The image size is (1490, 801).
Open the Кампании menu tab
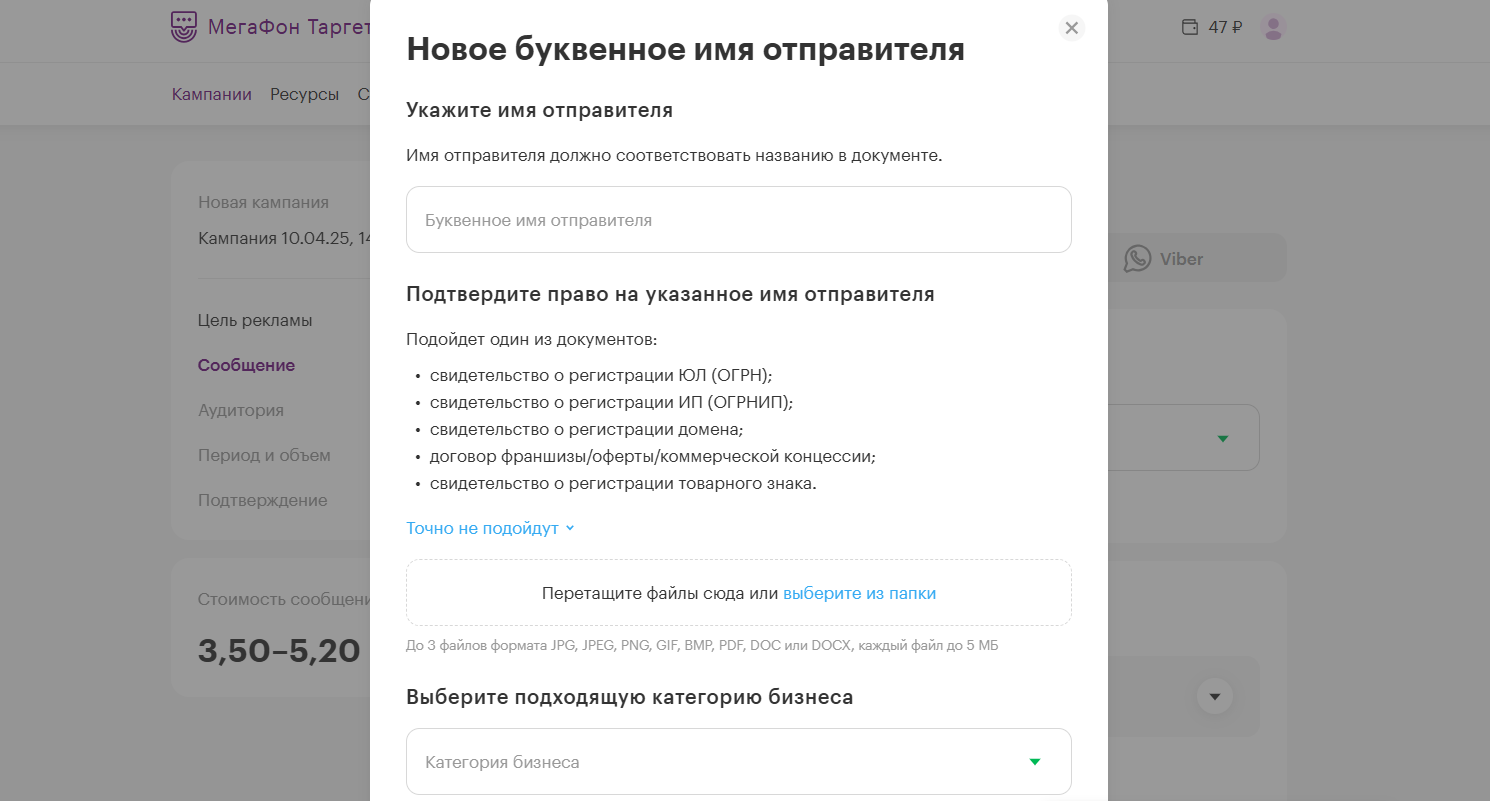(211, 94)
